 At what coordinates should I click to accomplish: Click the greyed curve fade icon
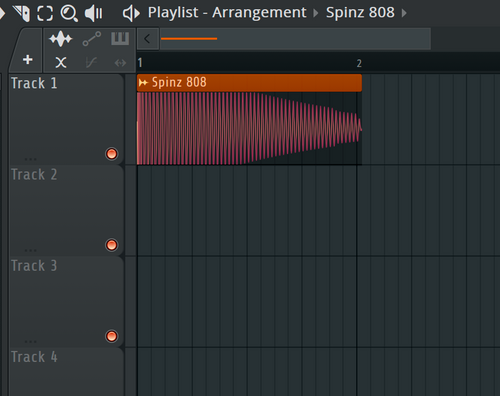click(91, 62)
